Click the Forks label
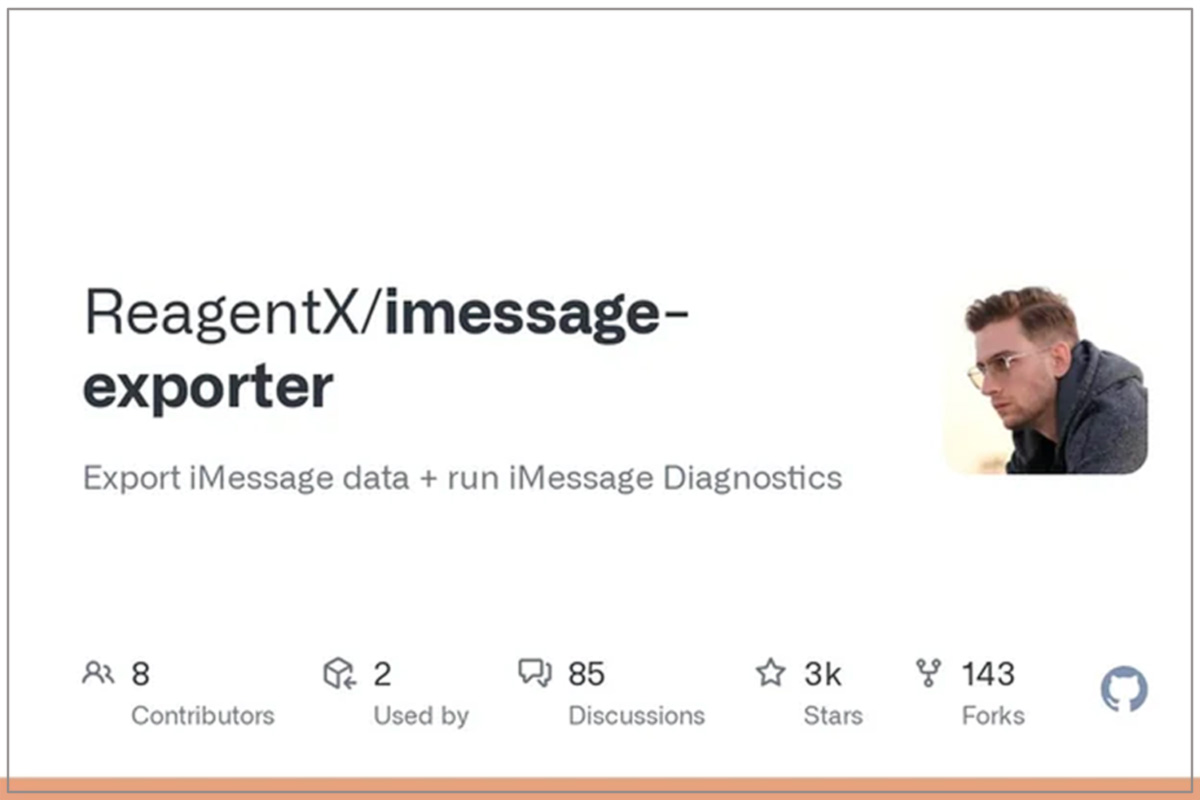Viewport: 1200px width, 800px height. pyautogui.click(x=993, y=716)
